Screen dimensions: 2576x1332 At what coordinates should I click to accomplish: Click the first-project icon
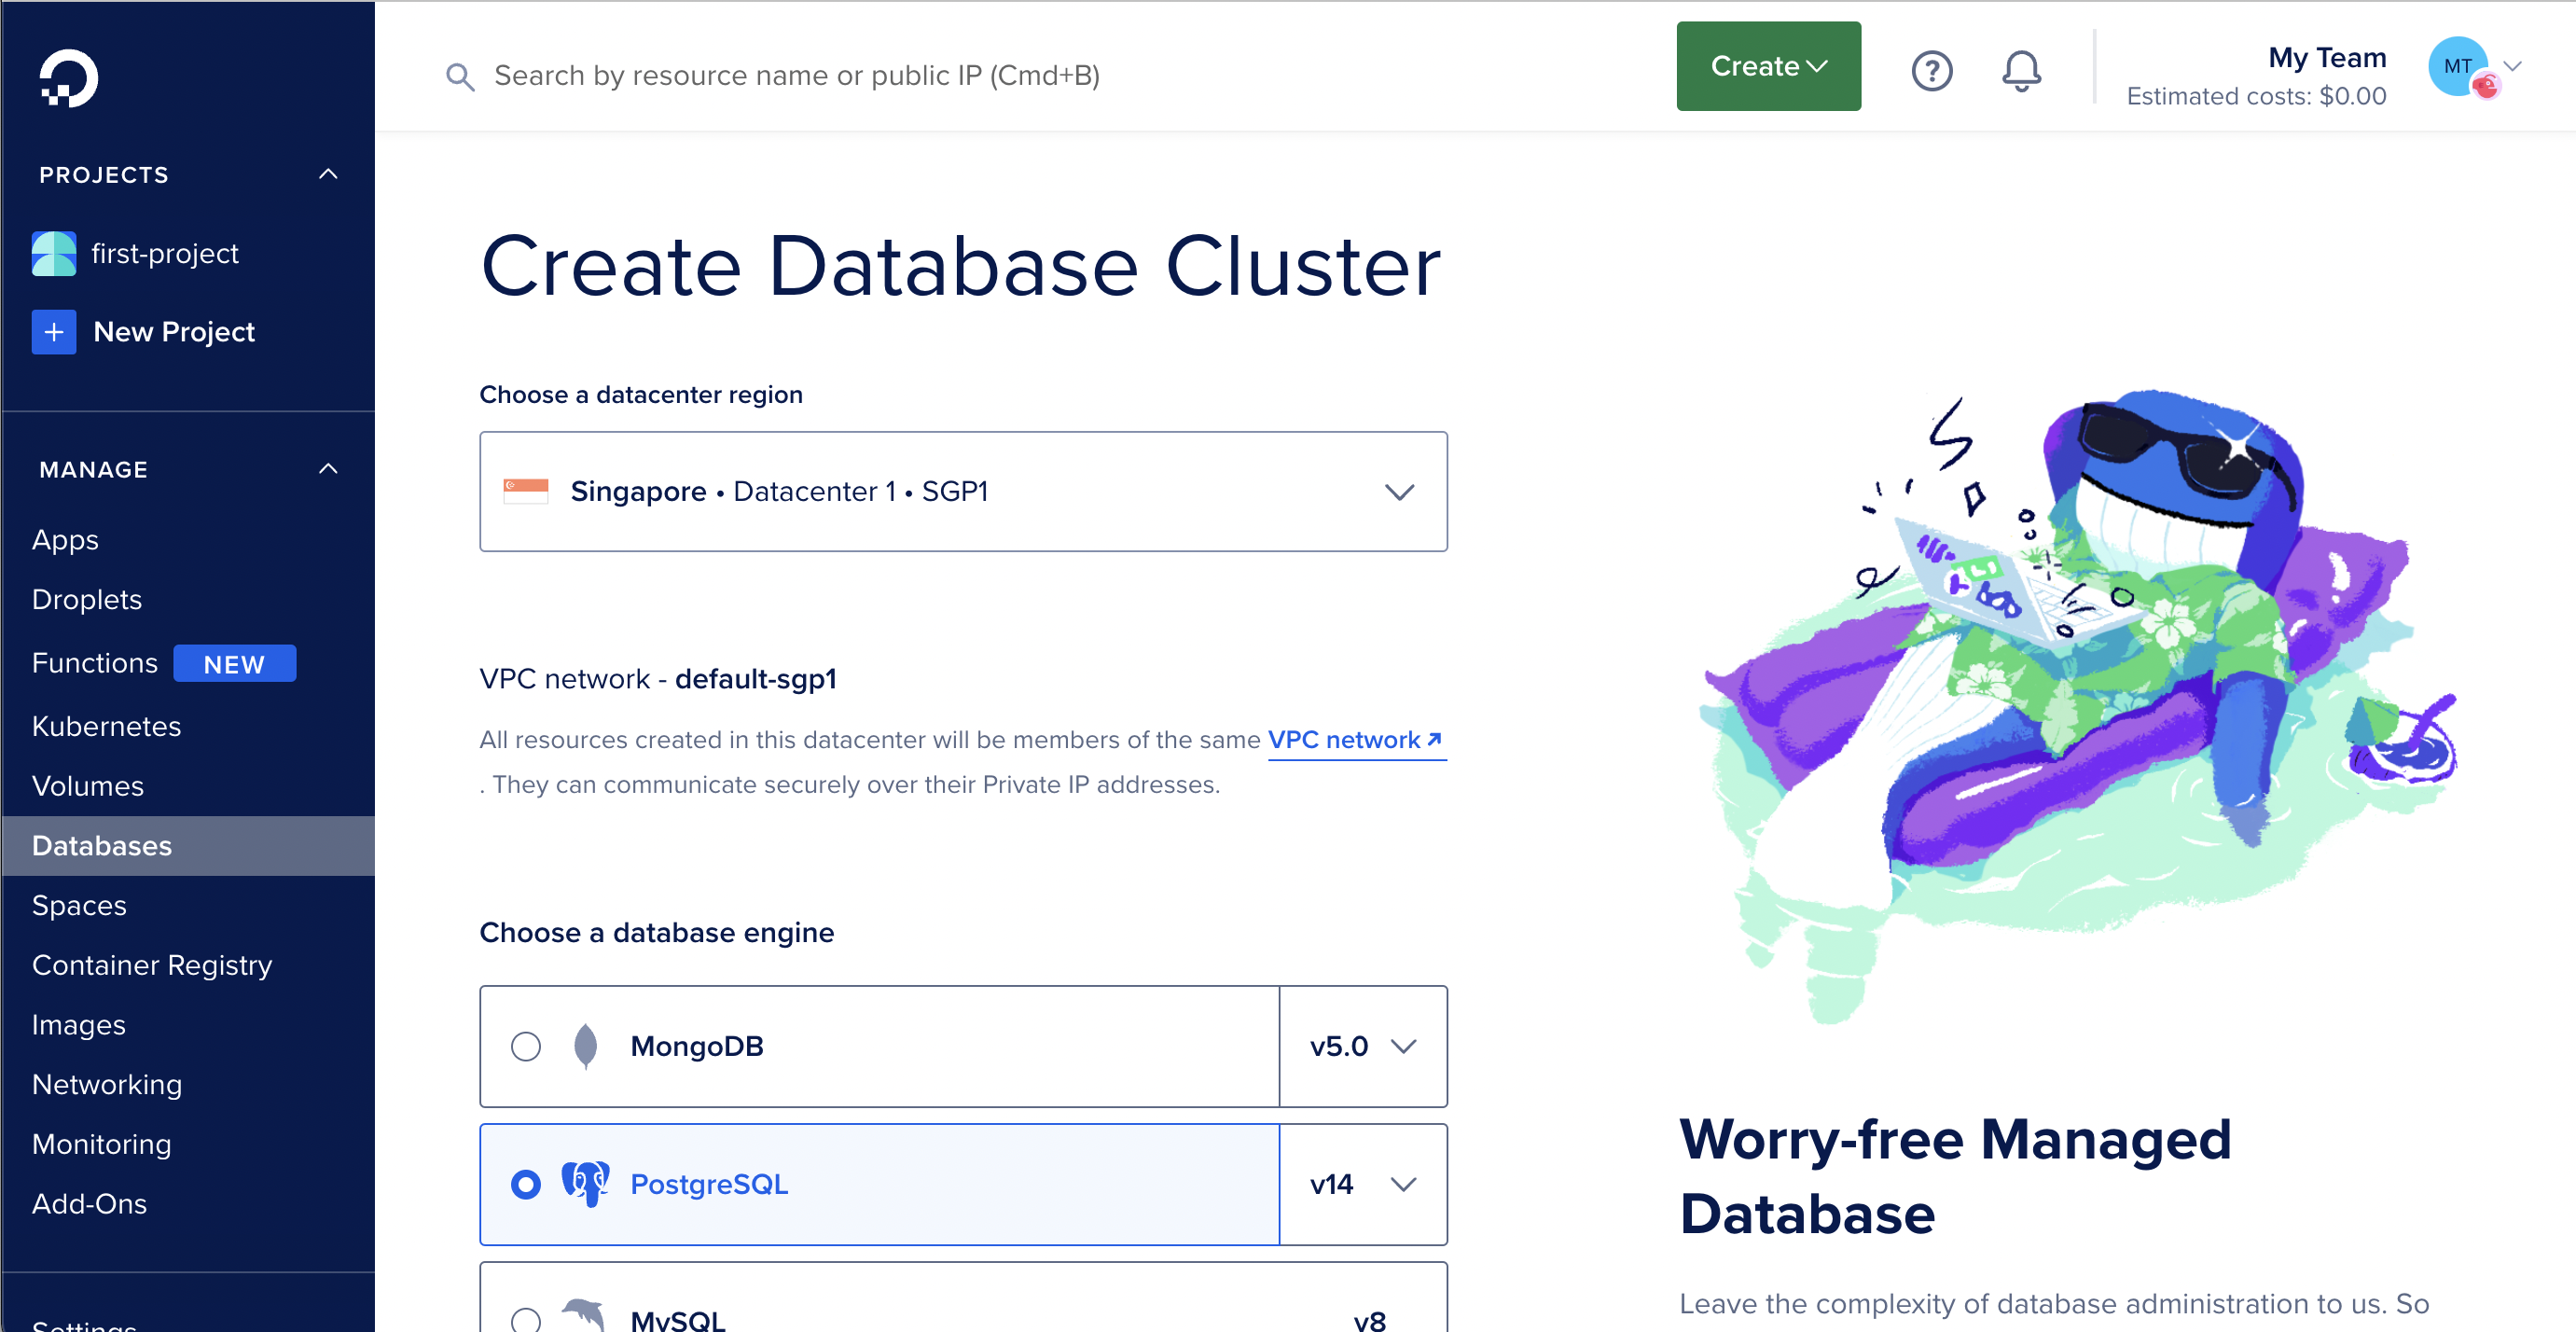[x=53, y=253]
